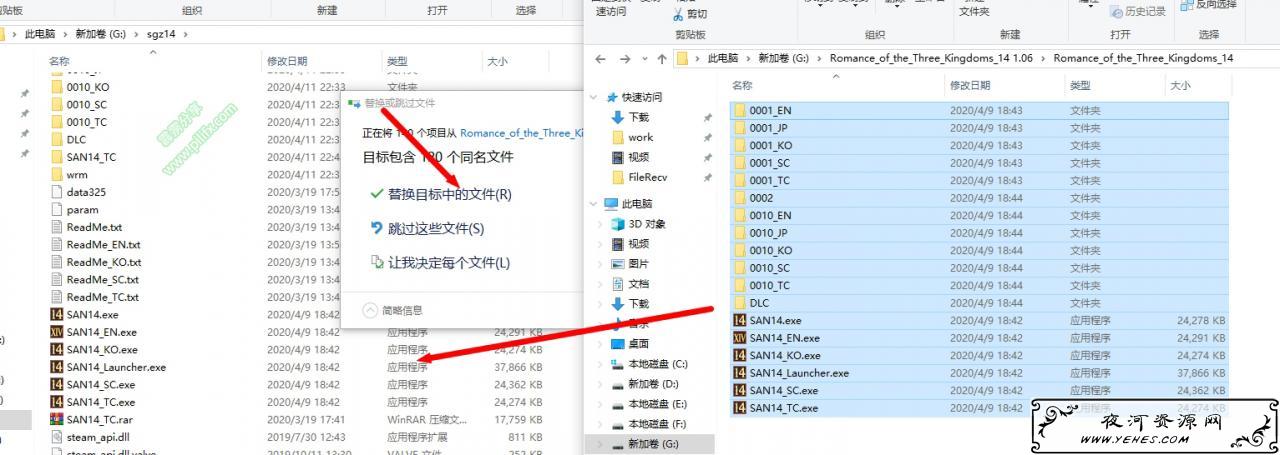Click the Back arrow in right Explorer window
1280x455 pixels.
pos(599,58)
